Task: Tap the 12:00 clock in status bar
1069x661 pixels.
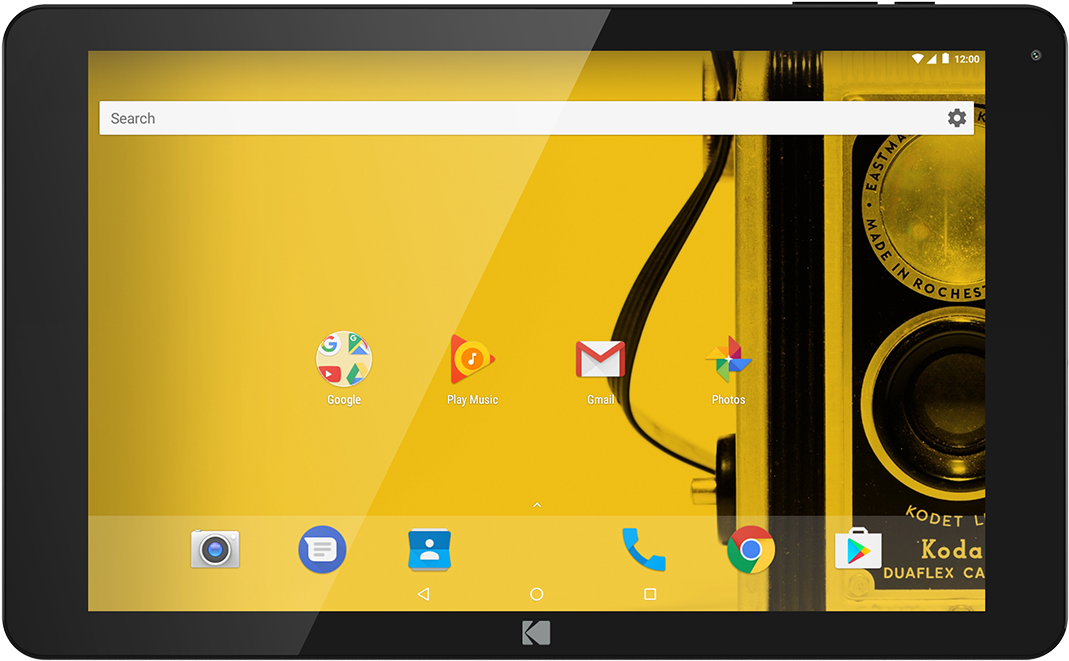Action: pos(967,59)
